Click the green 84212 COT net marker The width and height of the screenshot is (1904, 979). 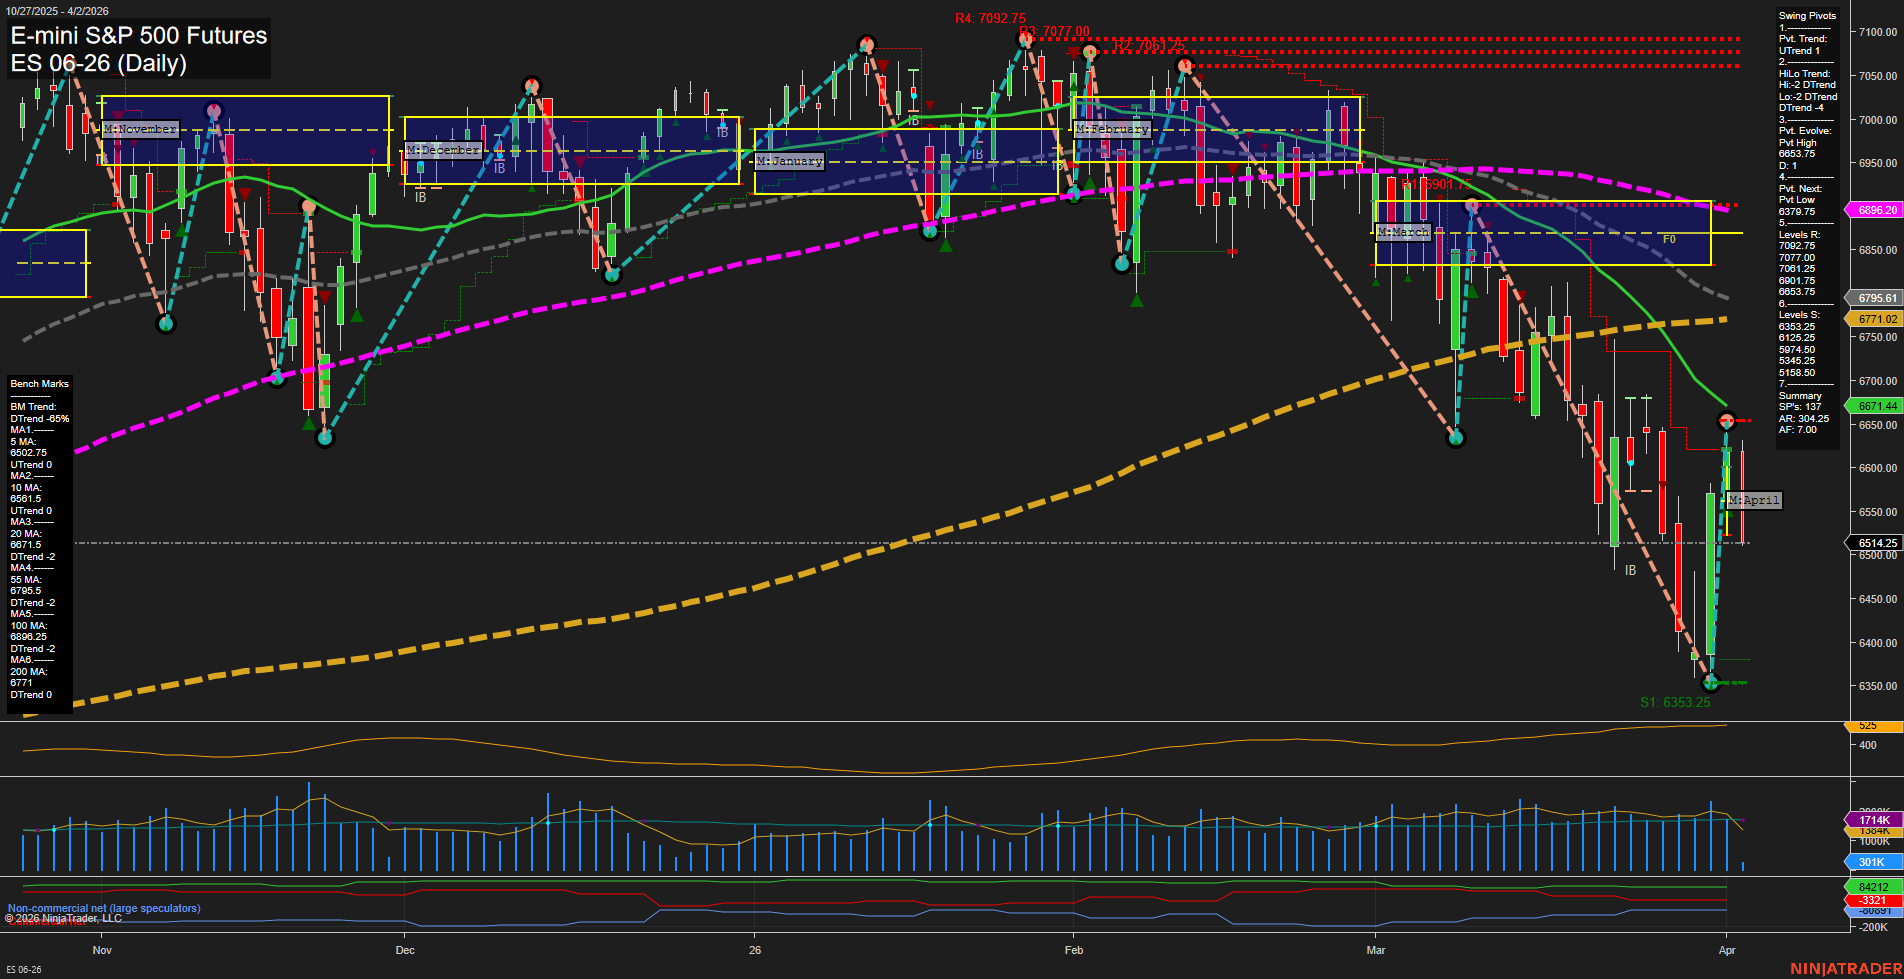1874,887
